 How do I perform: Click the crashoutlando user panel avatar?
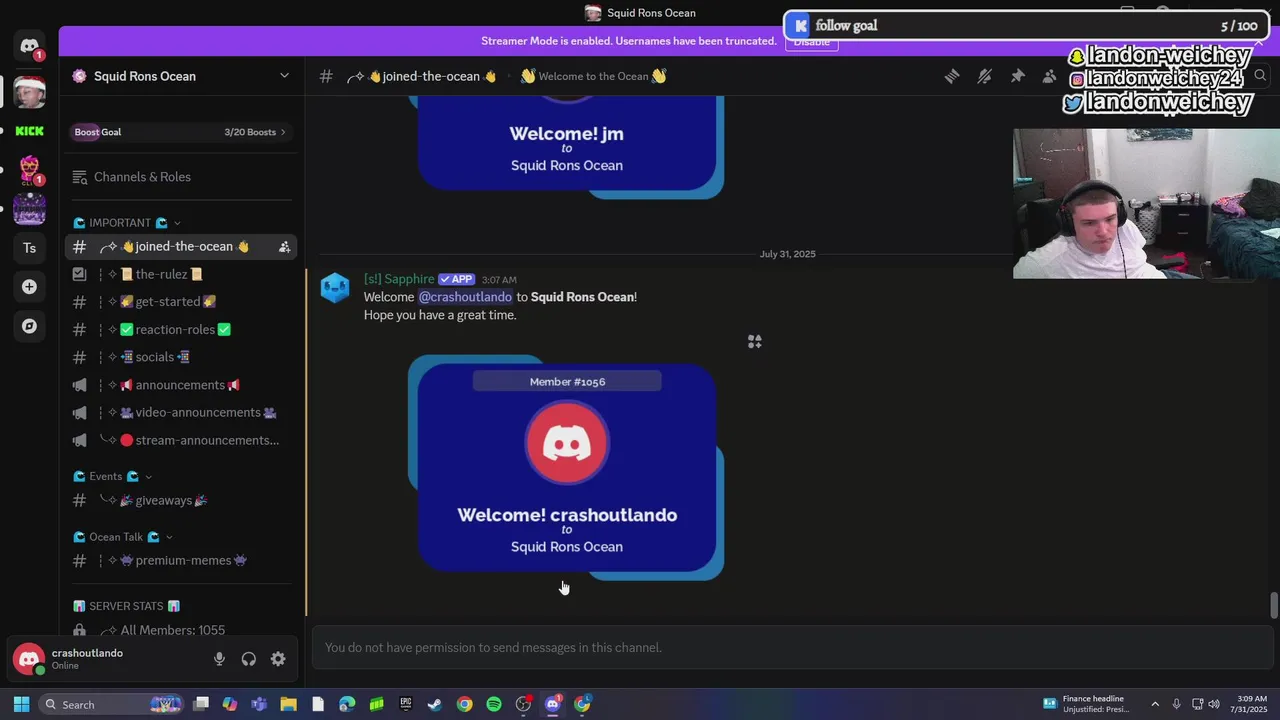[x=29, y=659]
